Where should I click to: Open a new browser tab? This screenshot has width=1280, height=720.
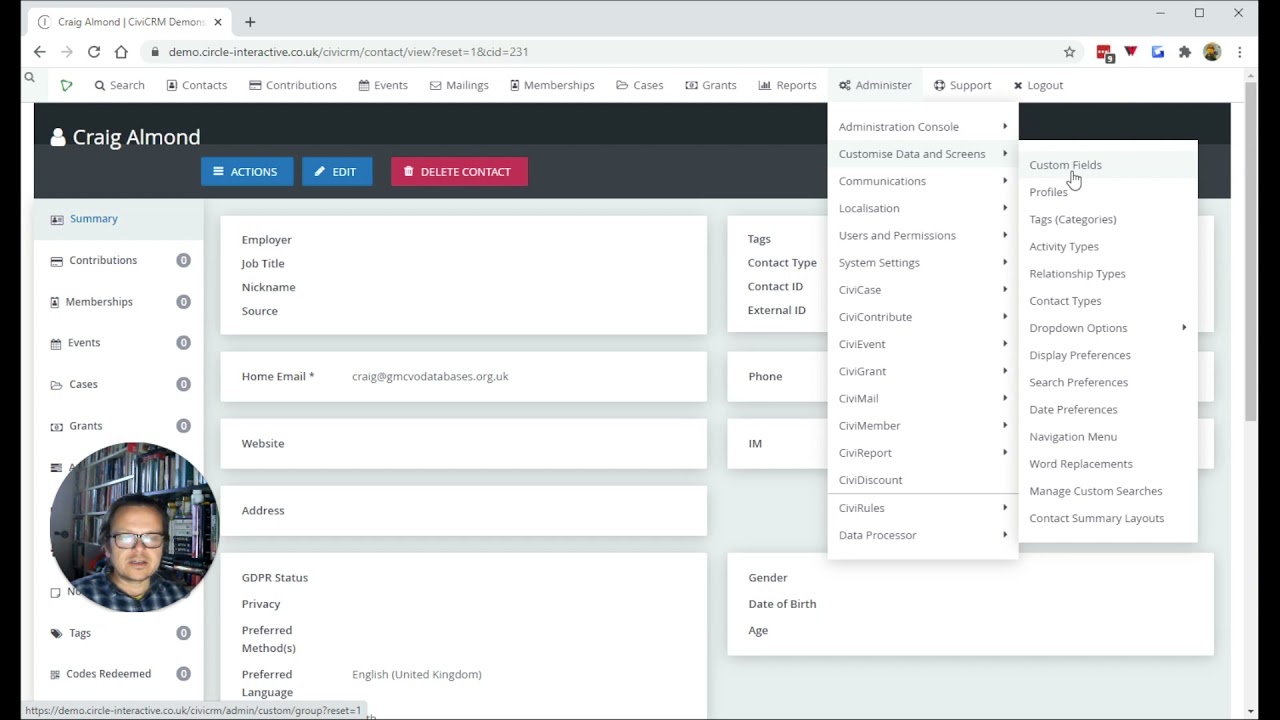point(250,22)
